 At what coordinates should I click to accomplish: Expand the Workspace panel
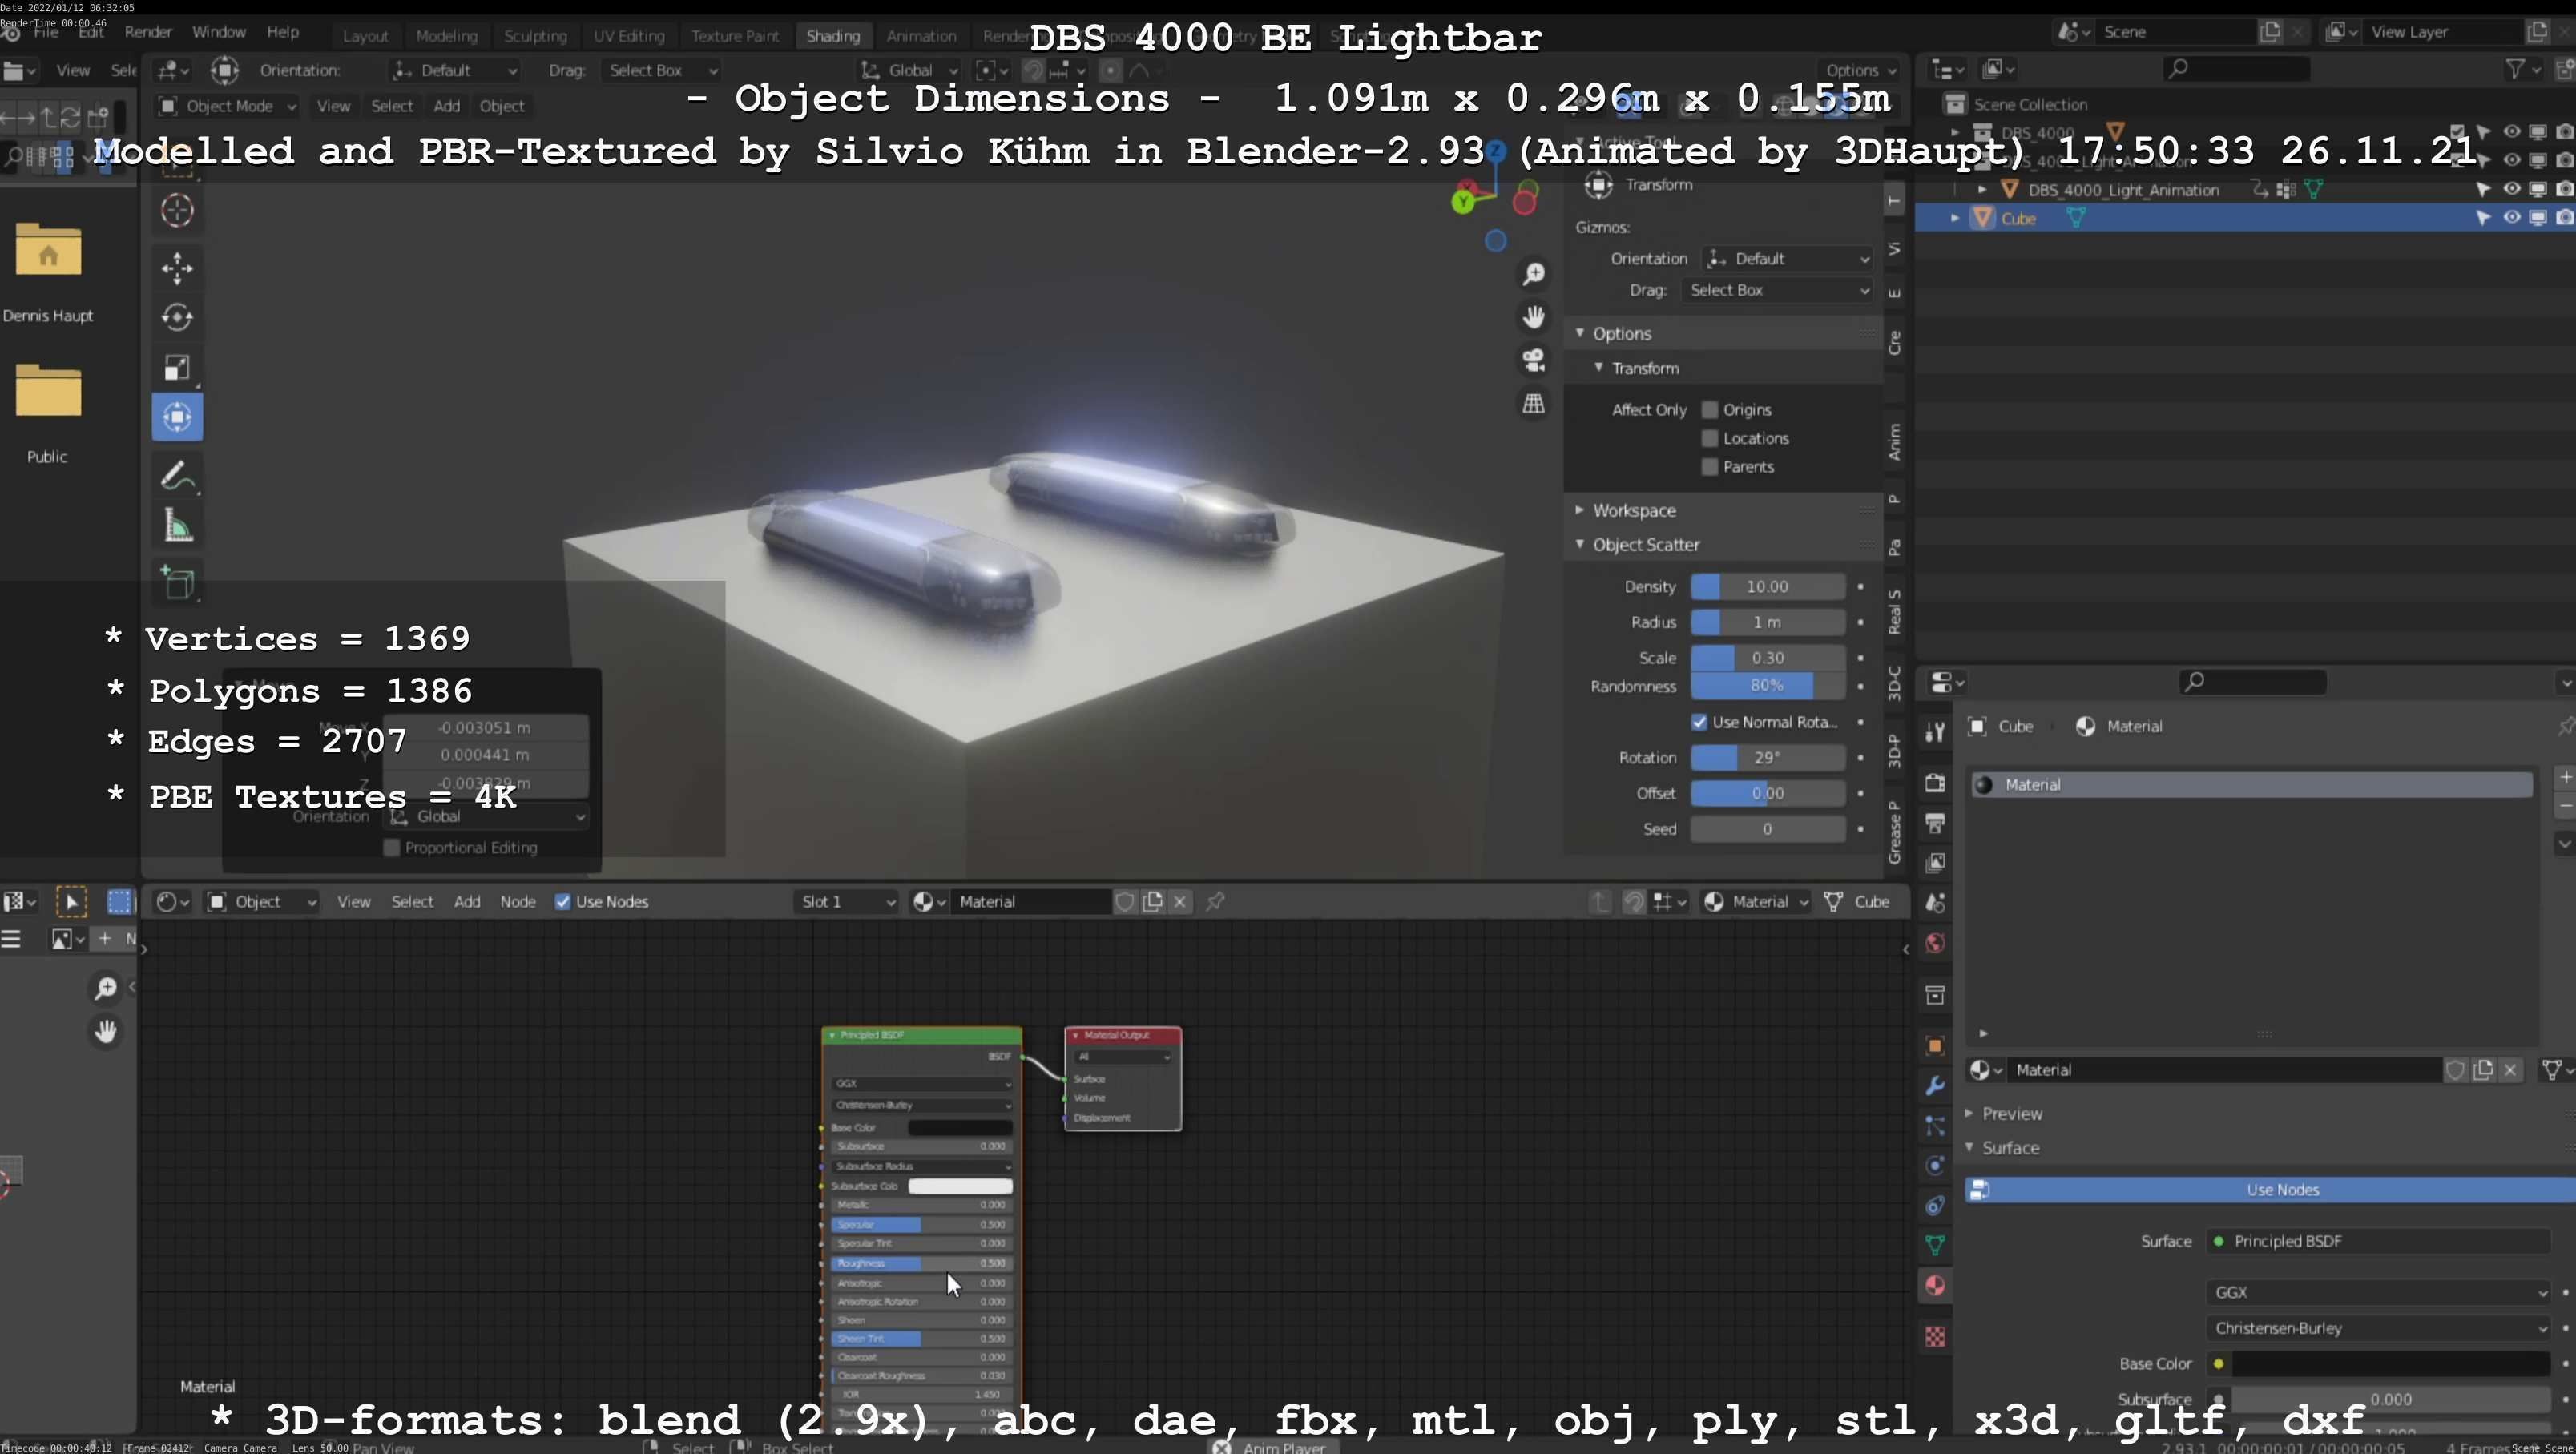click(x=1633, y=510)
